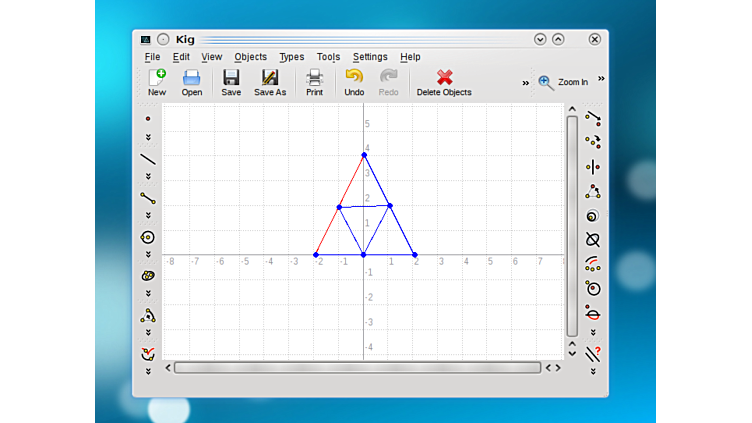Click the Delete Objects red X
Image resolution: width=752 pixels, height=423 pixels.
click(x=444, y=78)
